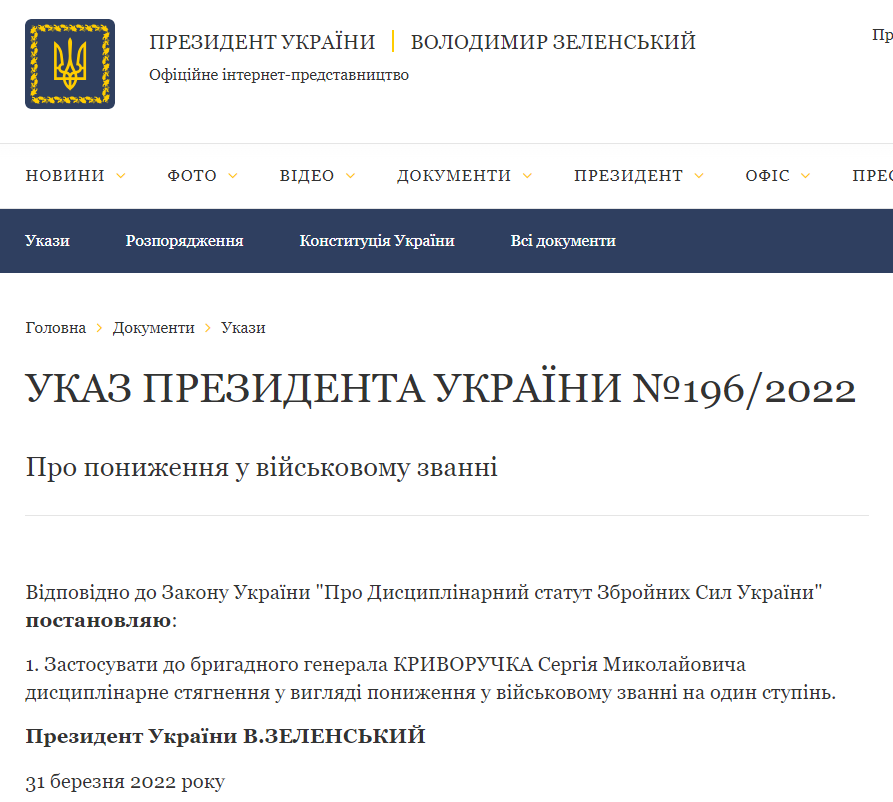Select Конституція України in the blue bar

(377, 240)
